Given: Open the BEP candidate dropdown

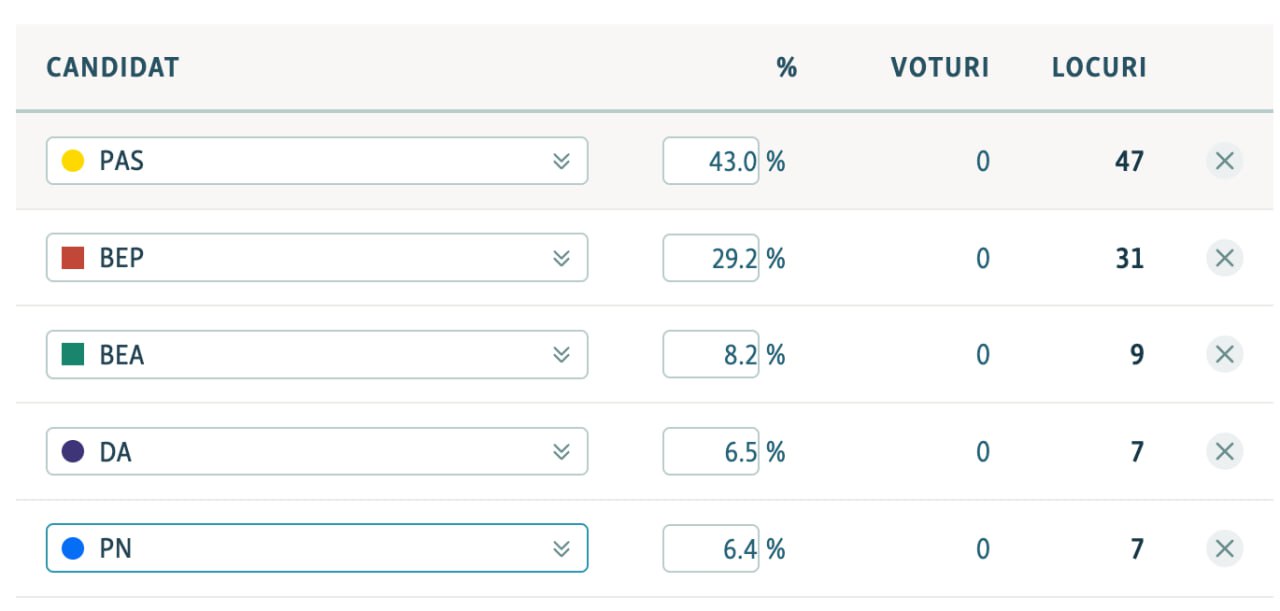Looking at the screenshot, I should pyautogui.click(x=317, y=258).
